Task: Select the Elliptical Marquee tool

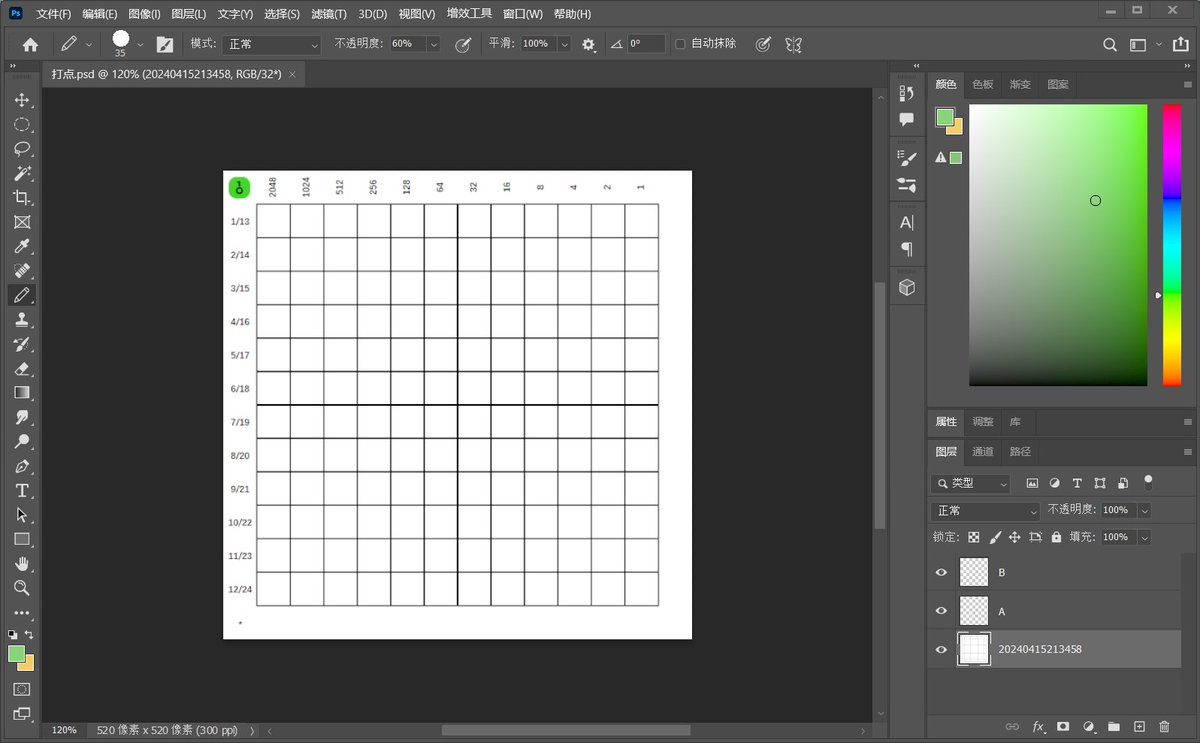Action: click(21, 125)
